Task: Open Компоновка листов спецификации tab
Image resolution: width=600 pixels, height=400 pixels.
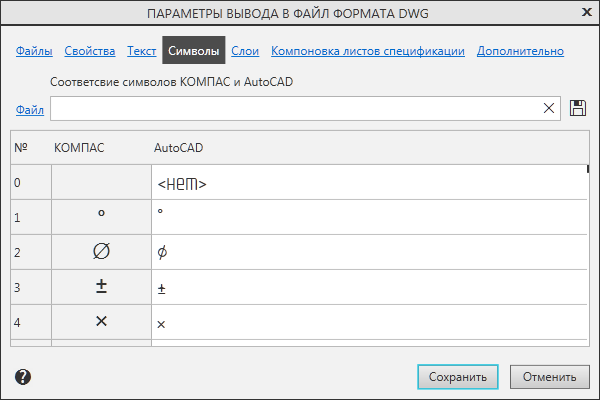Action: (x=367, y=50)
